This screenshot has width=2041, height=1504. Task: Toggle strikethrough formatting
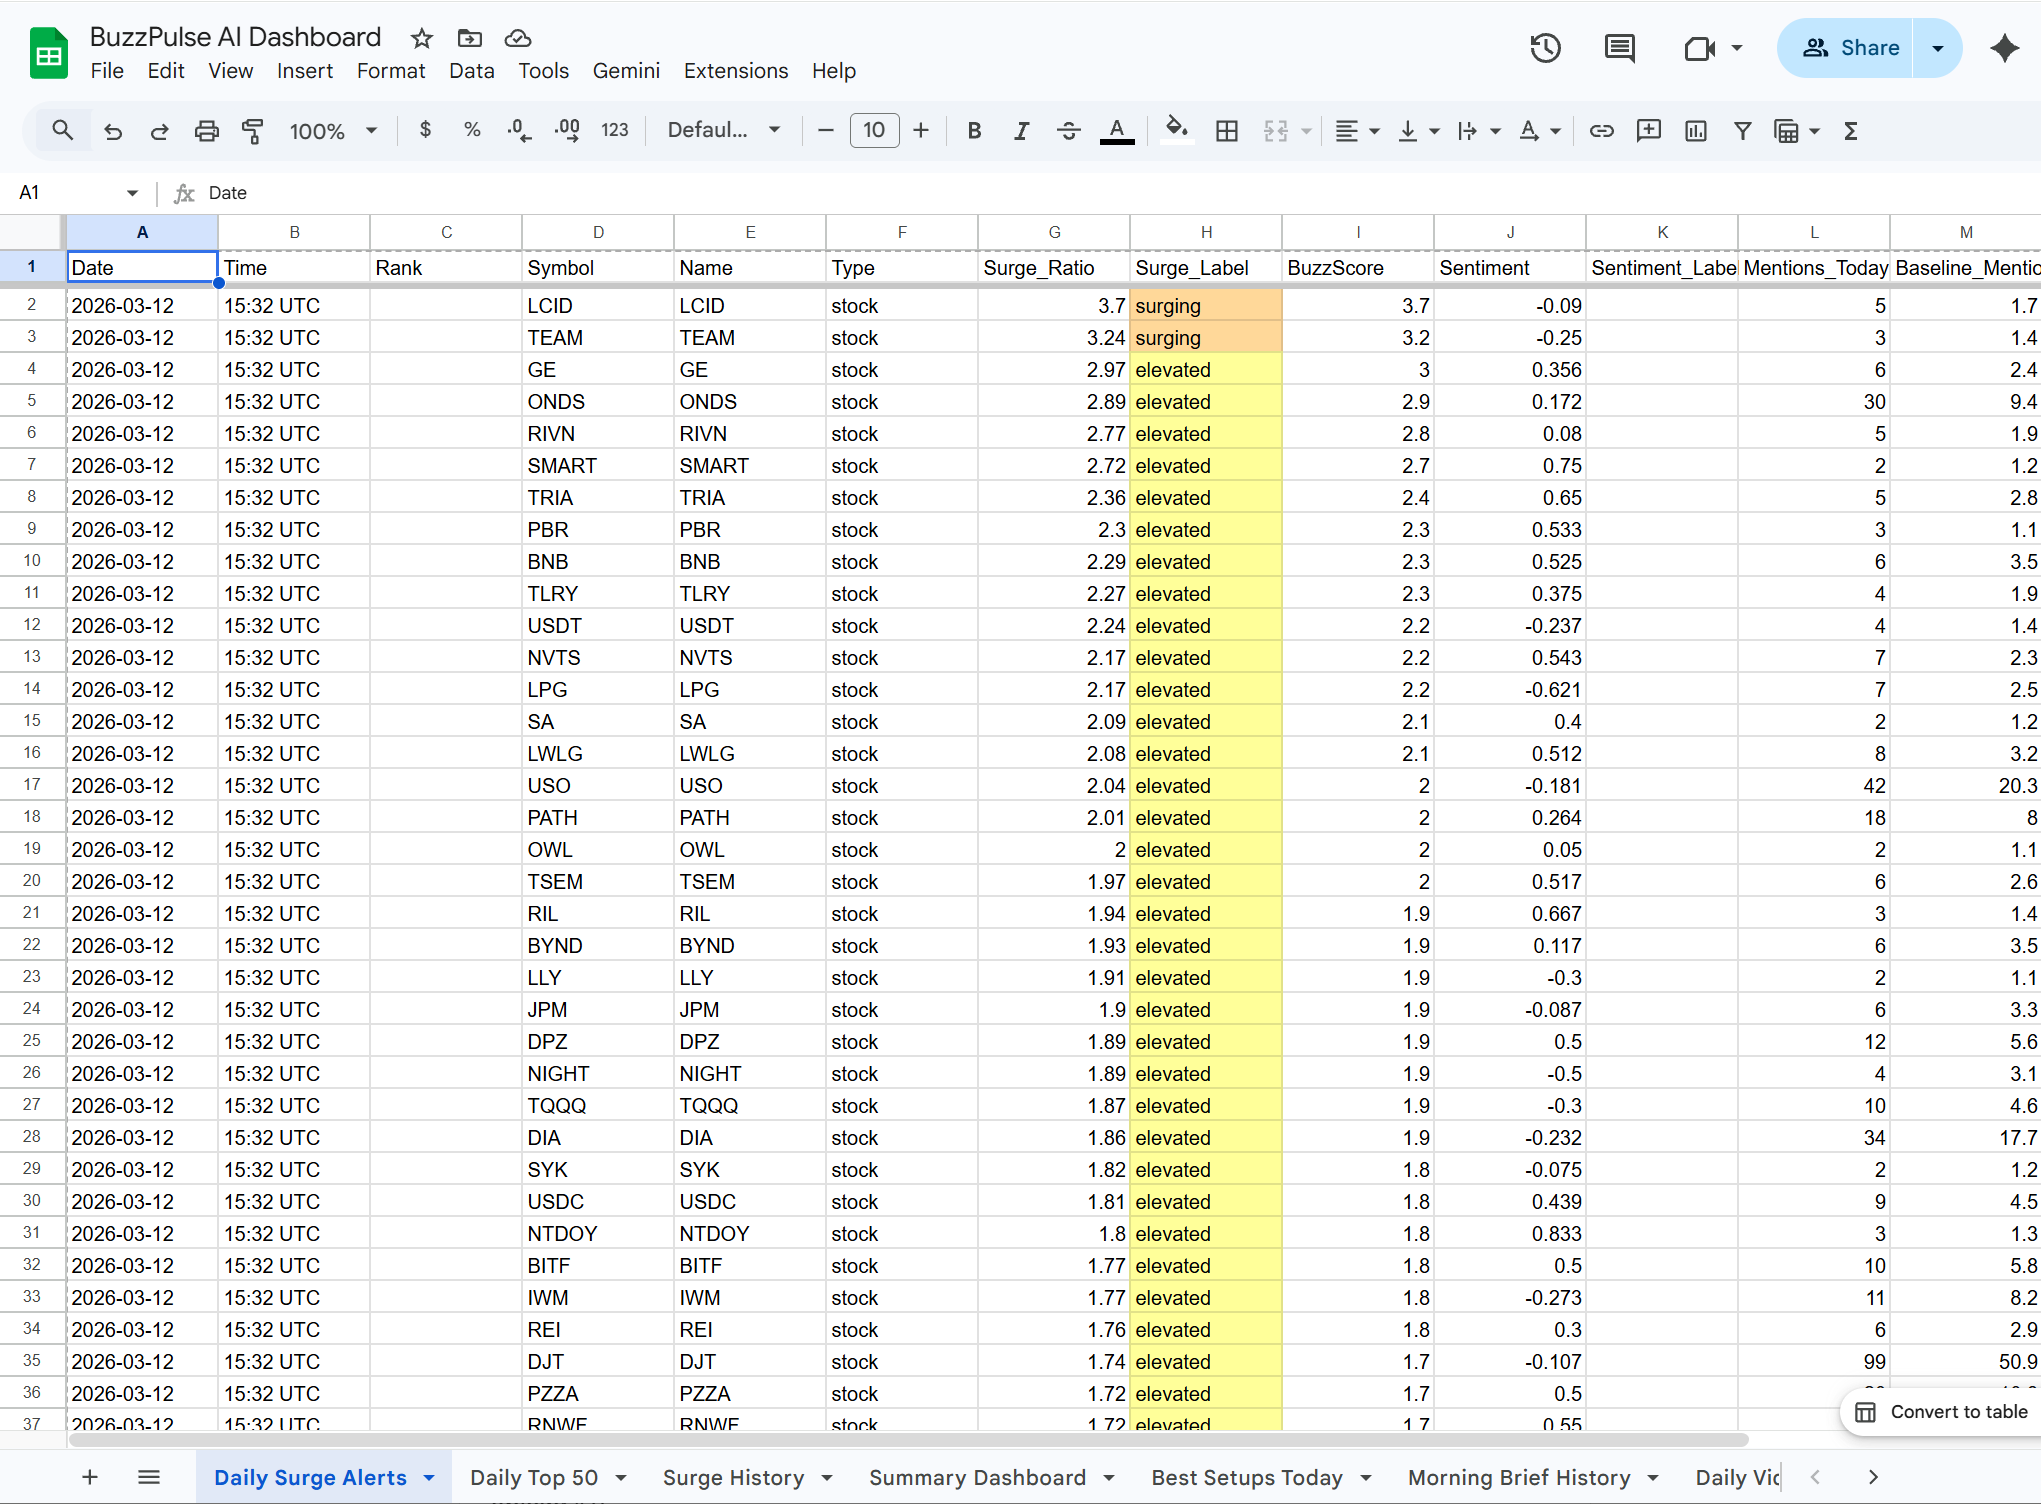point(1069,130)
